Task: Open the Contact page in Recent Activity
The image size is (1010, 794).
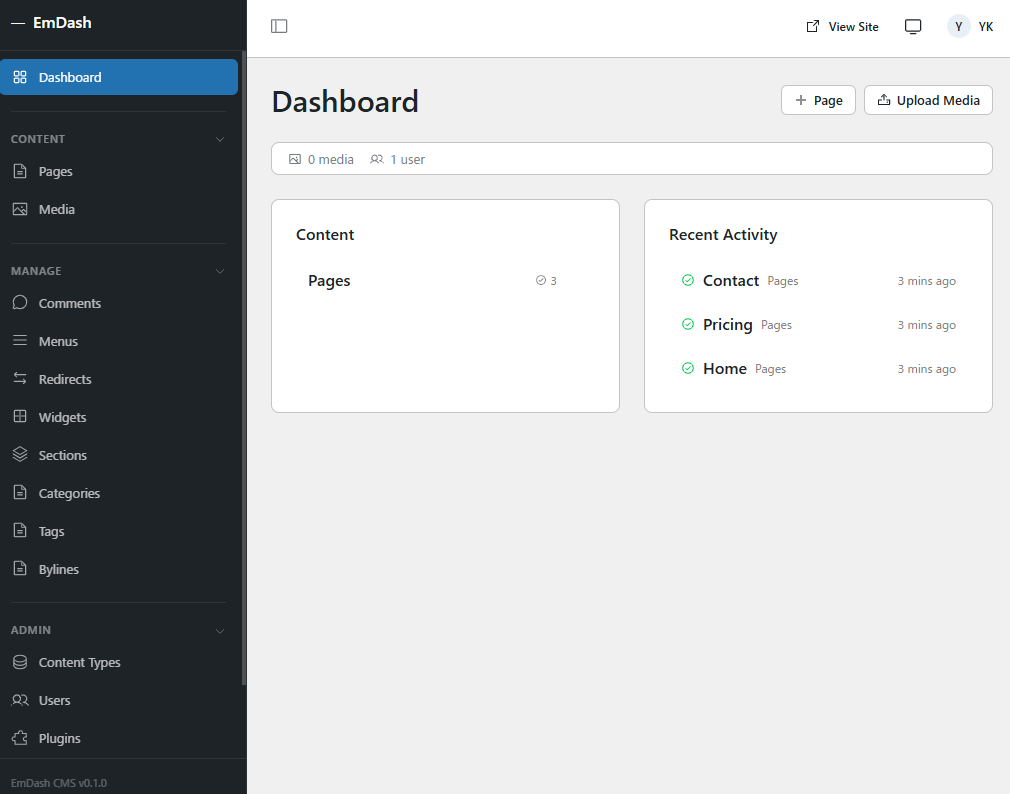Action: coord(730,281)
